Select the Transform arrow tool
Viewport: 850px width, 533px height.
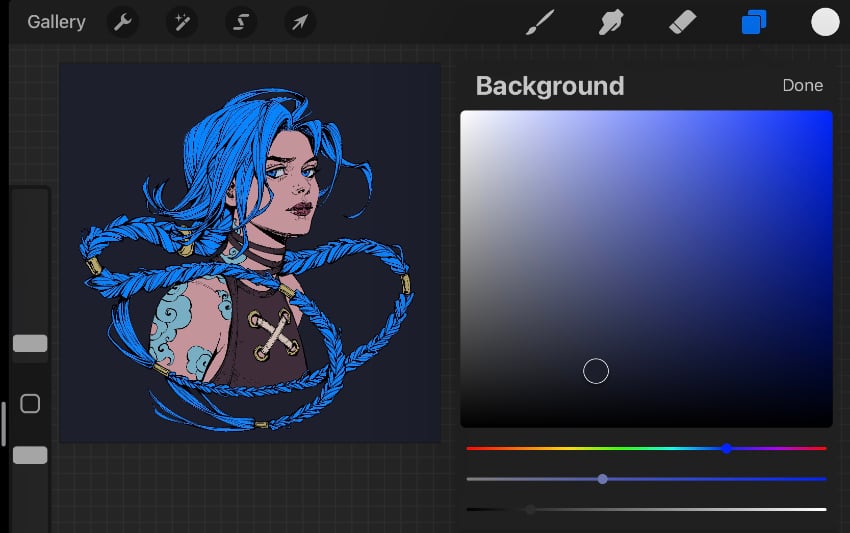pyautogui.click(x=300, y=22)
